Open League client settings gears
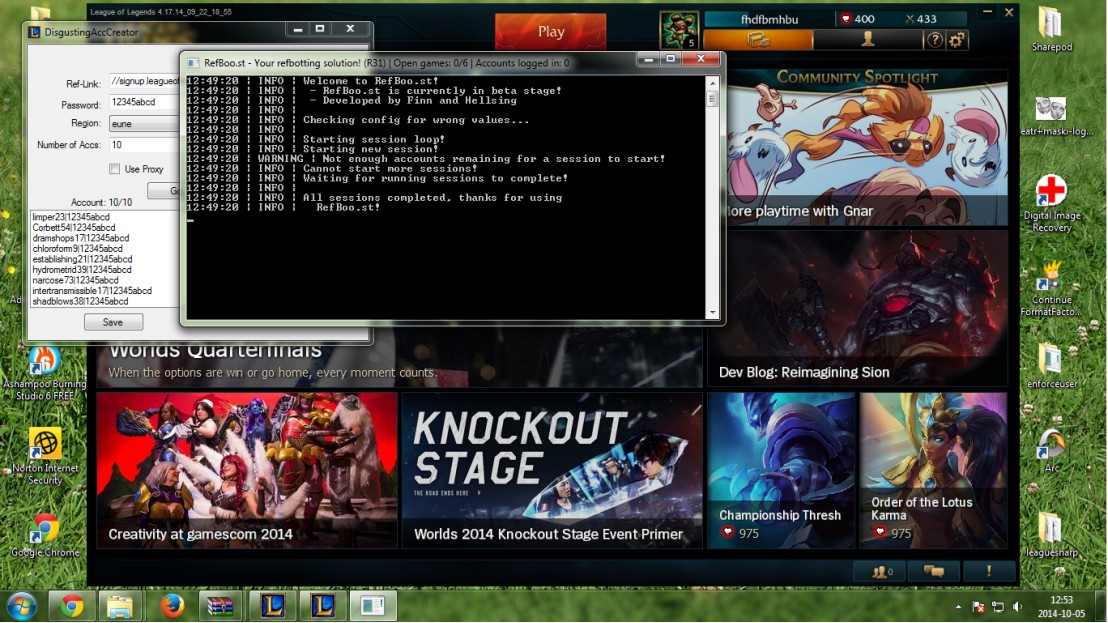Image resolution: width=1108 pixels, height=623 pixels. click(956, 40)
